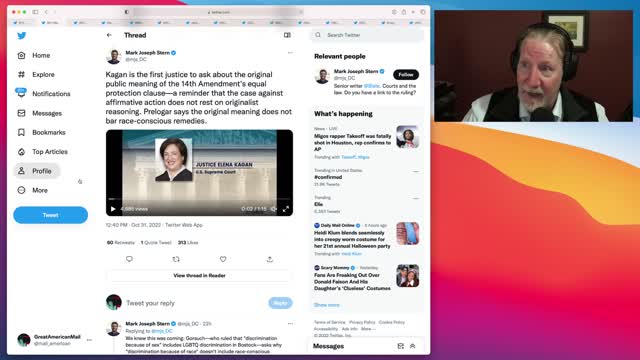Open Bookmarks icon in sidebar
The height and width of the screenshot is (360, 640).
(22, 132)
